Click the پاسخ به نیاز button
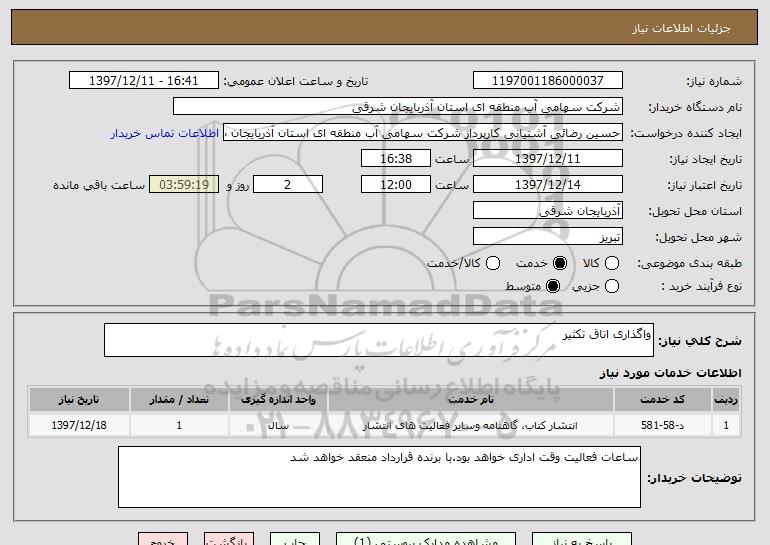 [582, 539]
